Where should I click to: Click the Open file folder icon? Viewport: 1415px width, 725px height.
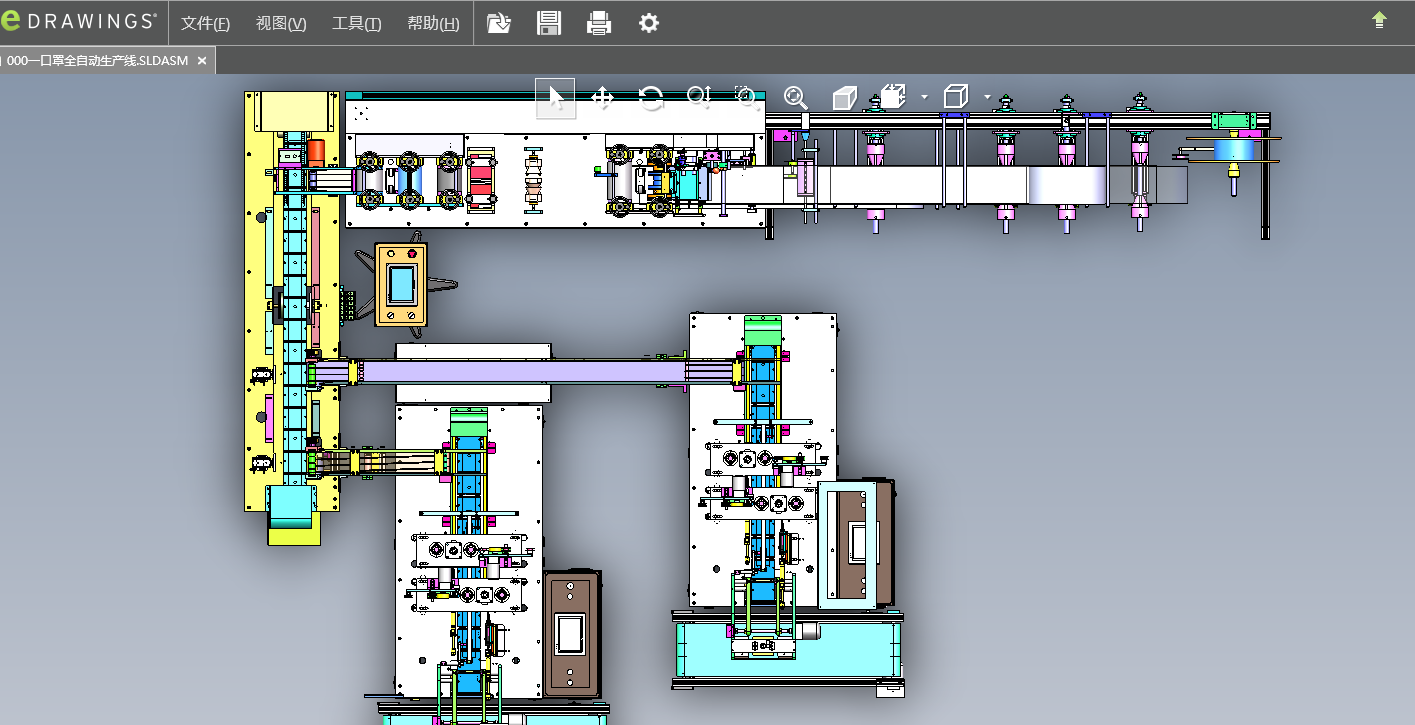point(499,23)
